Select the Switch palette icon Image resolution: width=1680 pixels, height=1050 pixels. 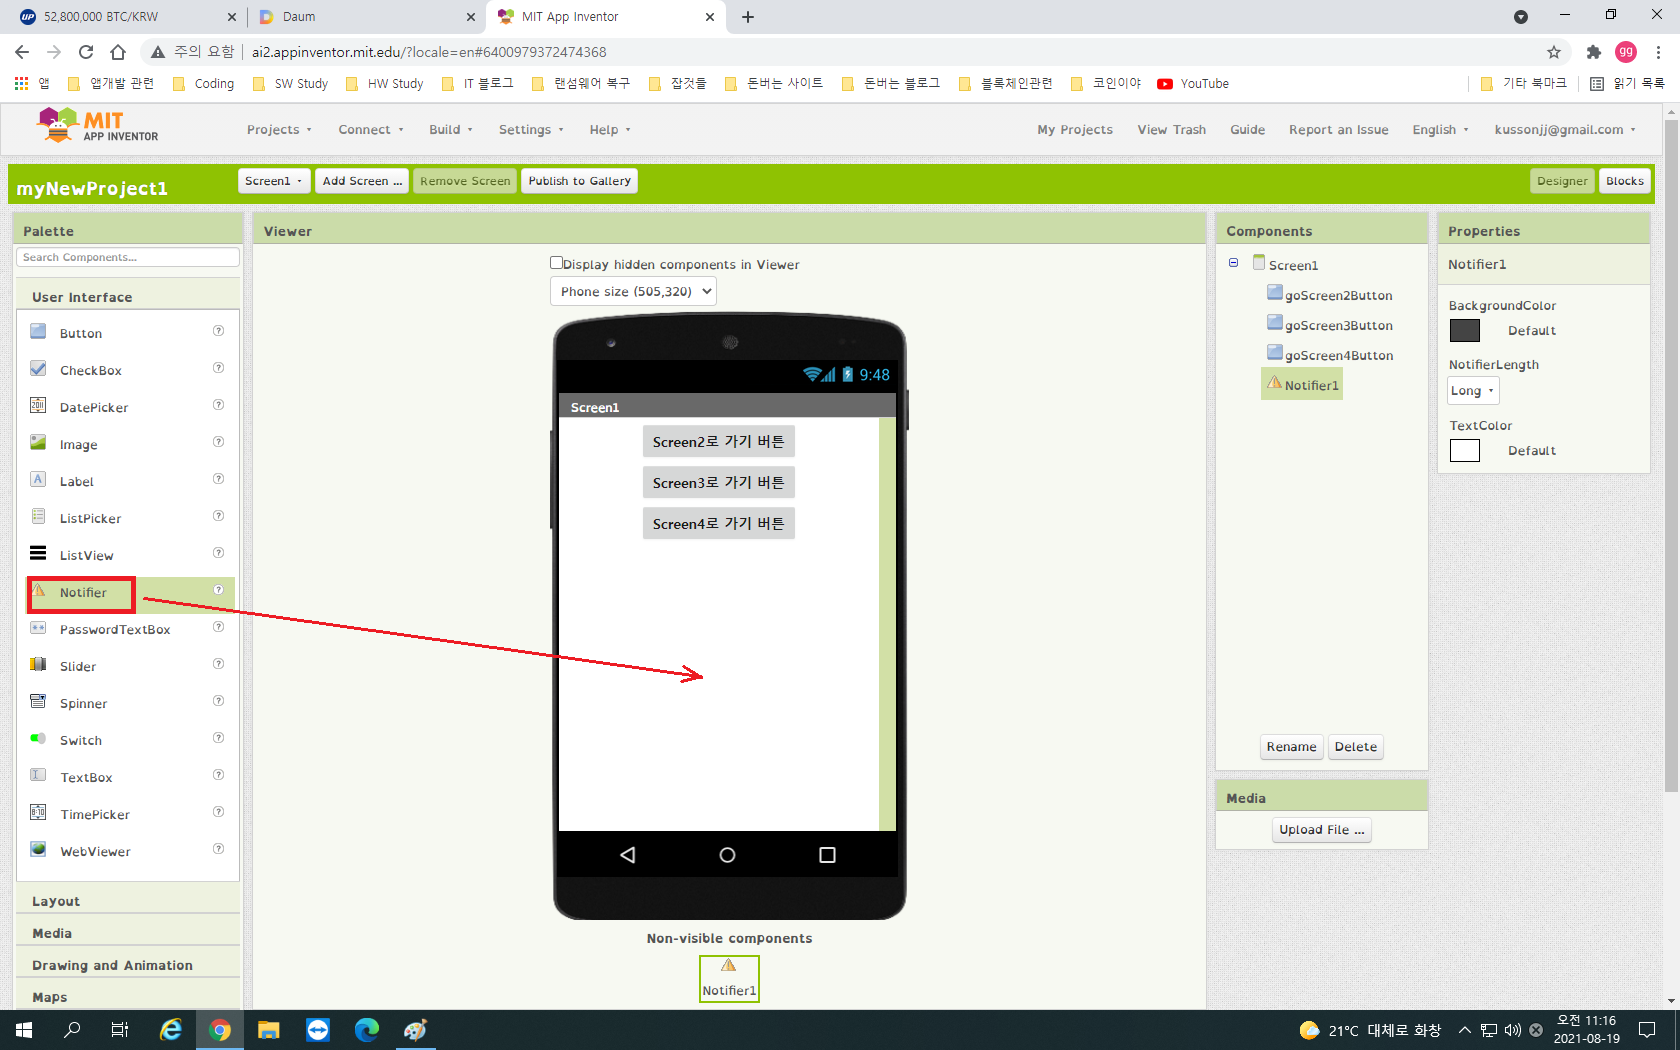(38, 738)
